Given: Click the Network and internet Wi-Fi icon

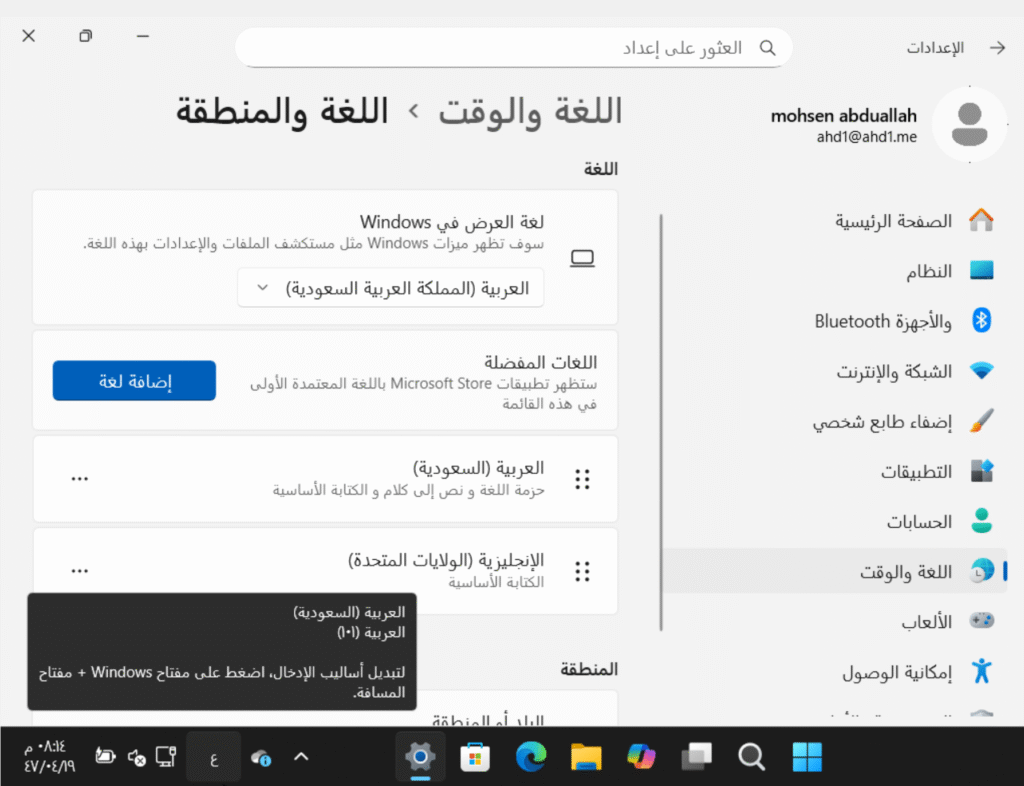Looking at the screenshot, I should 982,371.
